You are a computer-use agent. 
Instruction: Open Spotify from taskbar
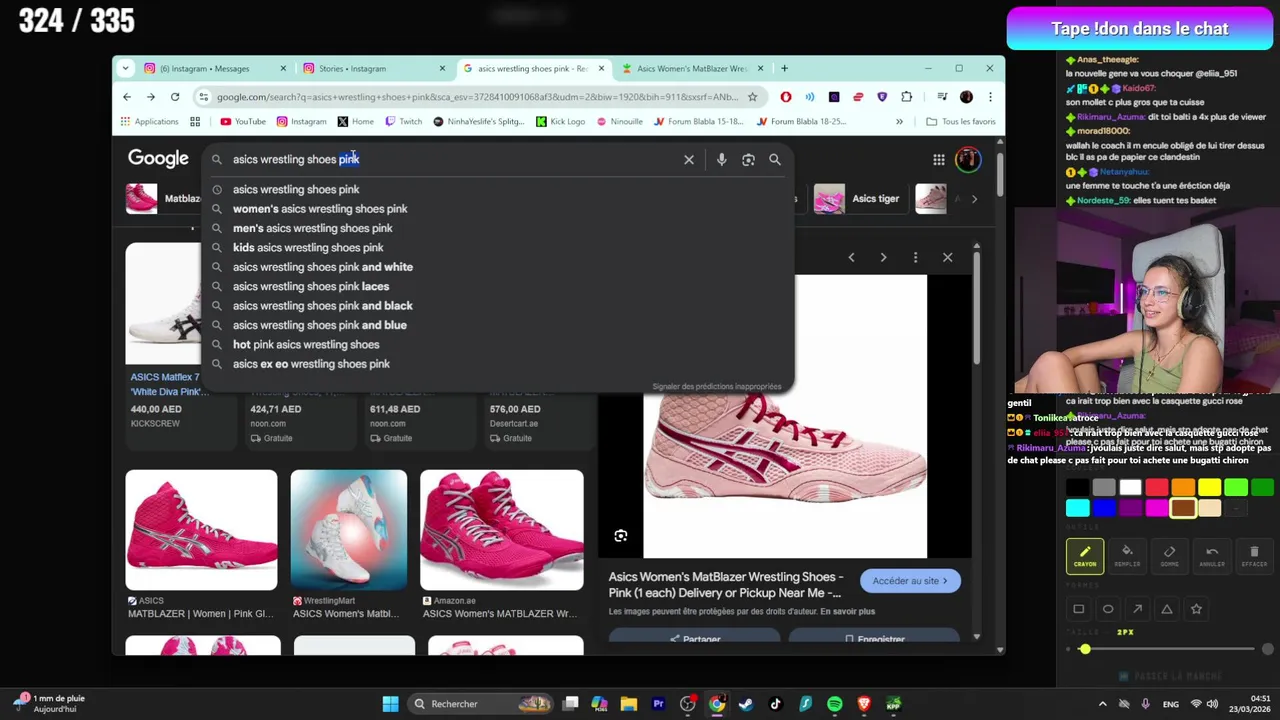click(x=835, y=704)
